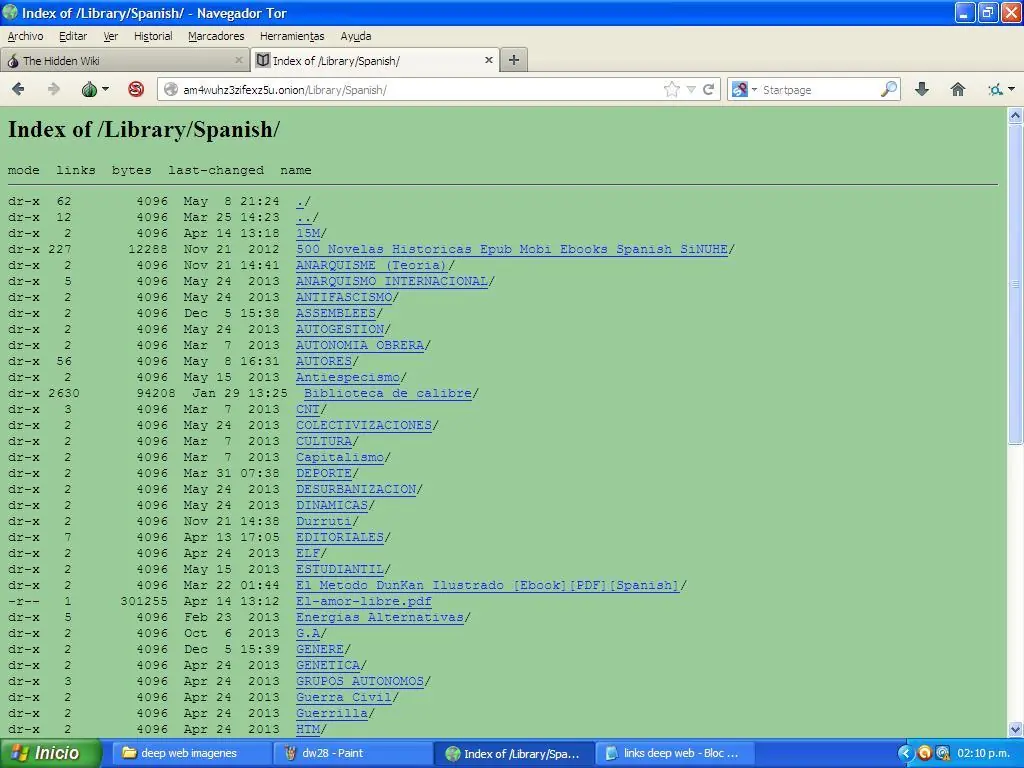Open the HTM folder link
This screenshot has width=1024, height=768.
click(308, 729)
